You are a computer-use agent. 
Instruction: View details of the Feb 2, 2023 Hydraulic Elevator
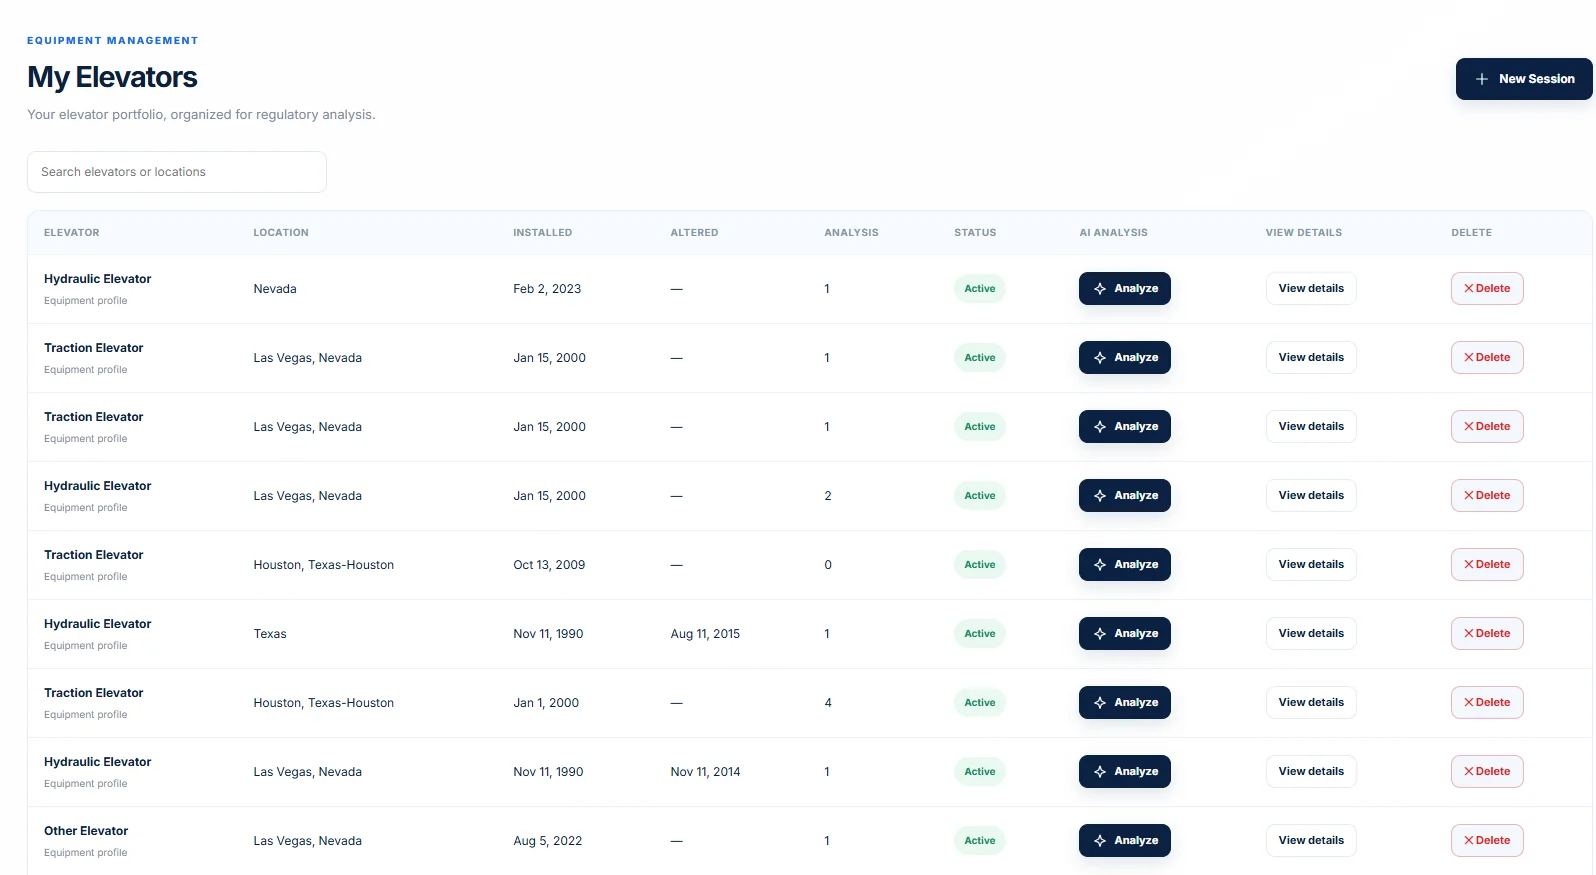tap(1311, 289)
